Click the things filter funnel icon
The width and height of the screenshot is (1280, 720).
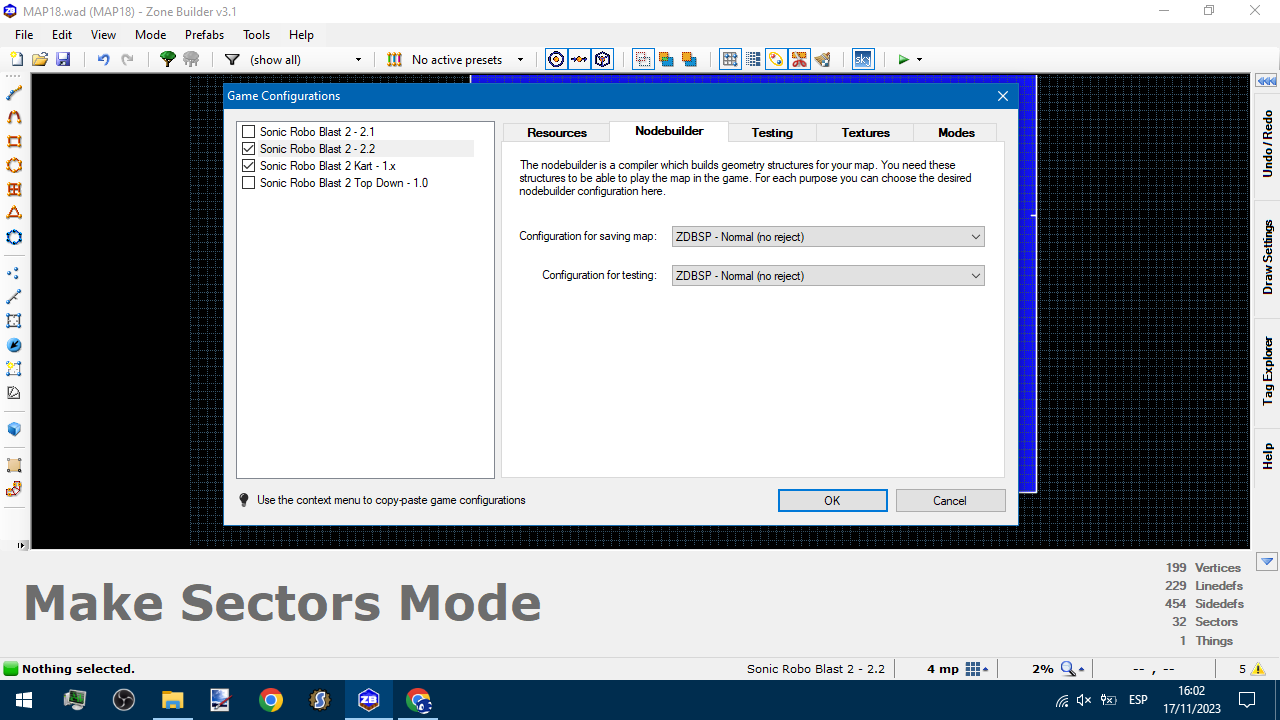pos(232,60)
